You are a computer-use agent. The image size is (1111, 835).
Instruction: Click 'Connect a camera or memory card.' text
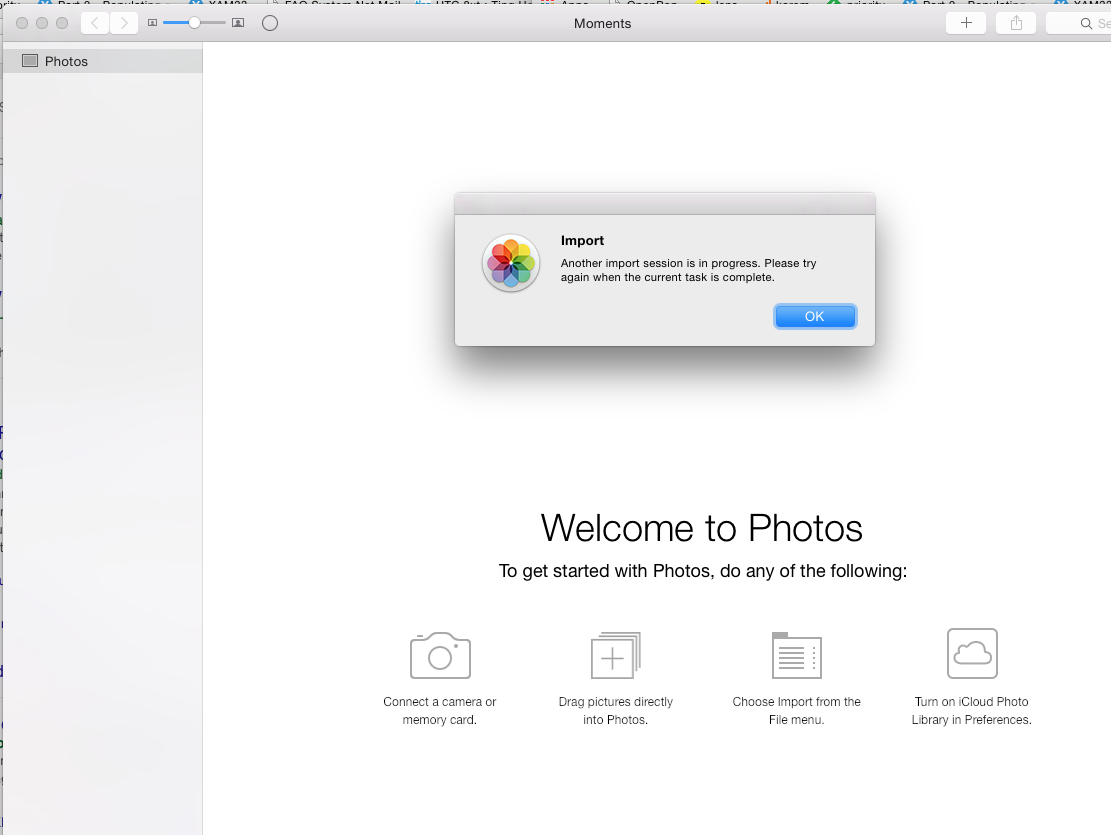439,710
